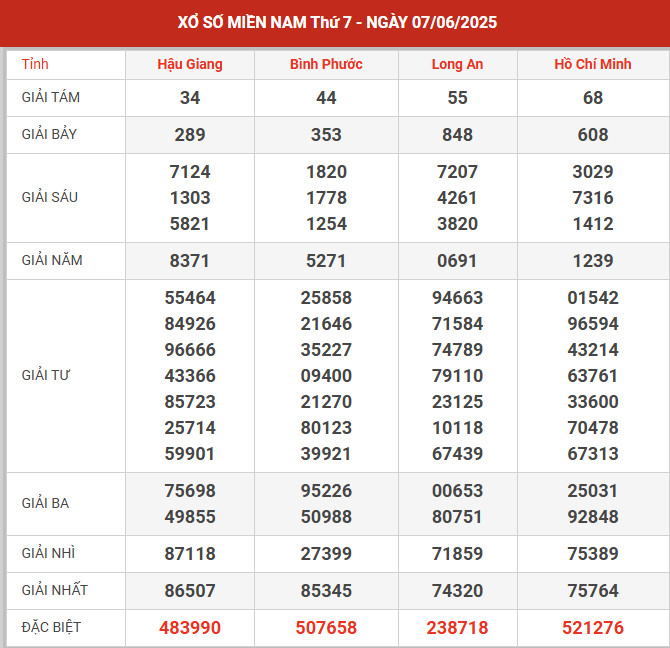Click the GIẢI NHẤT row label
This screenshot has height=648, width=670.
pyautogui.click(x=55, y=590)
